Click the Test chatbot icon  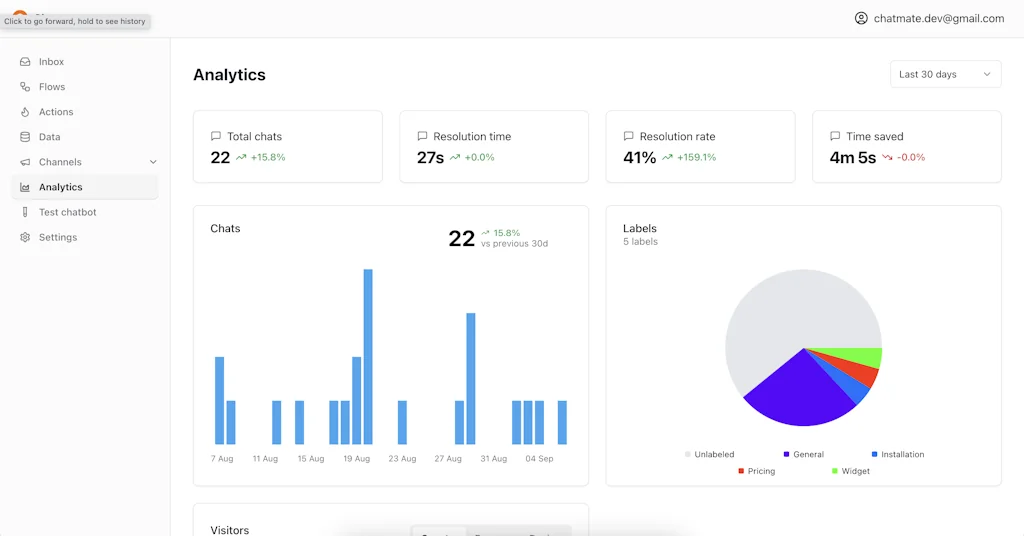(25, 212)
